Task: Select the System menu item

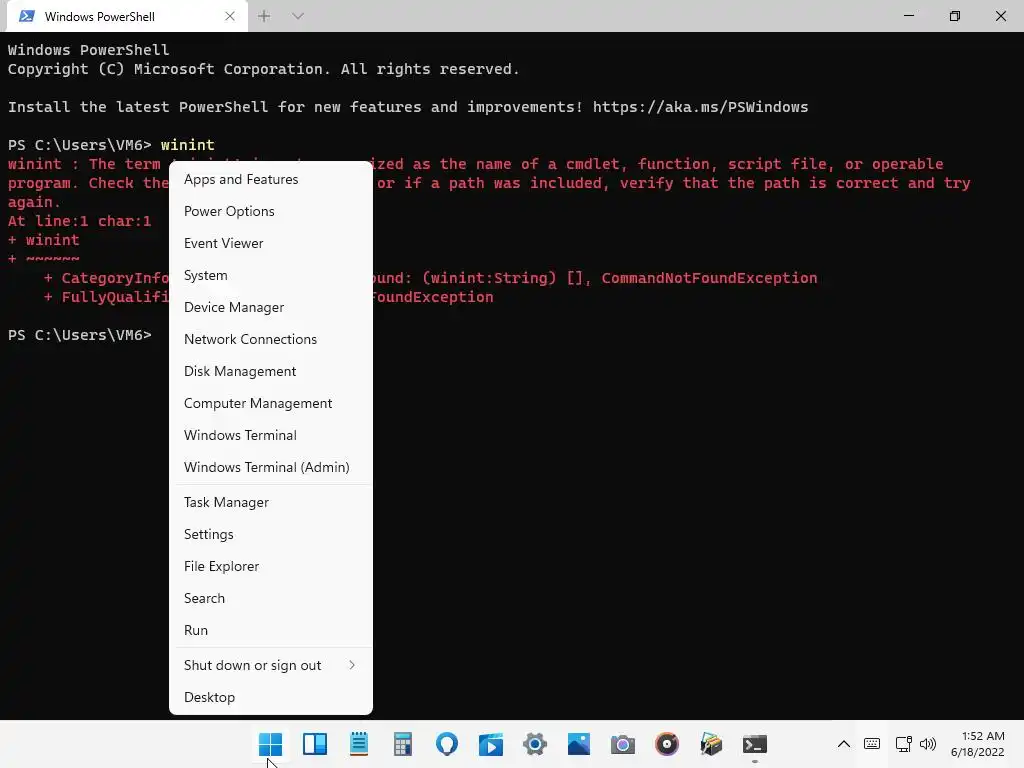Action: pos(270,275)
